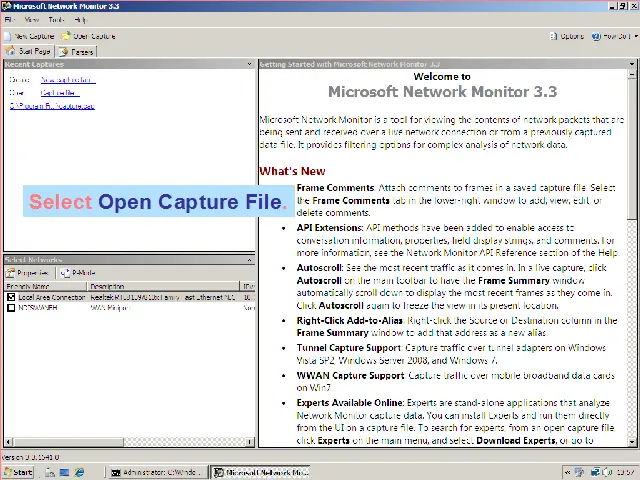
Task: Click the Friendly Name column header
Action: 45,286
